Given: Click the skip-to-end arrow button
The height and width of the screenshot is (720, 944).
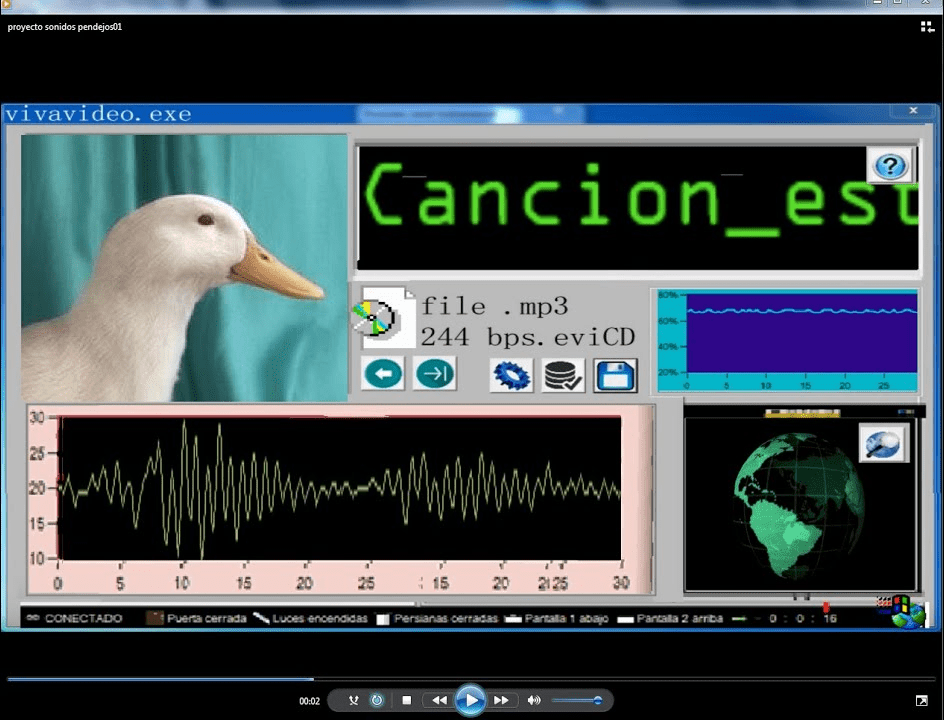Looking at the screenshot, I should tap(435, 374).
